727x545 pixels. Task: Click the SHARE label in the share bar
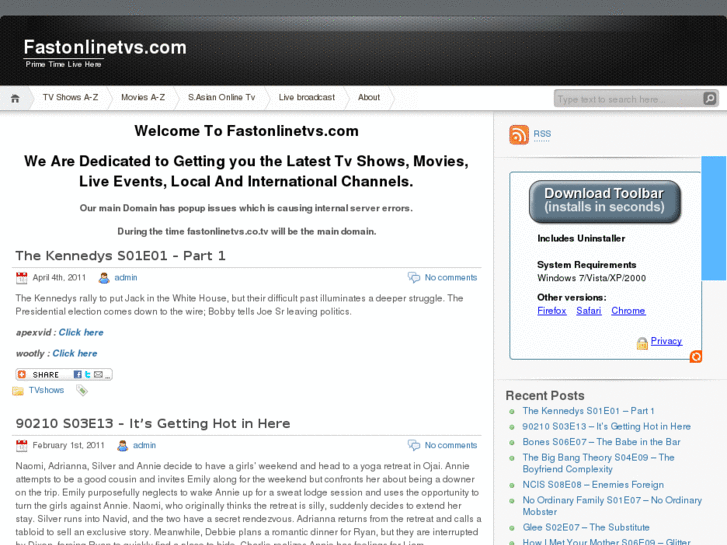click(x=45, y=375)
